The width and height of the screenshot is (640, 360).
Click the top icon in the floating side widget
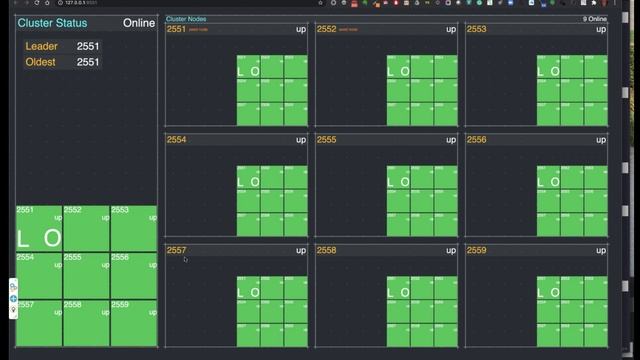13,287
